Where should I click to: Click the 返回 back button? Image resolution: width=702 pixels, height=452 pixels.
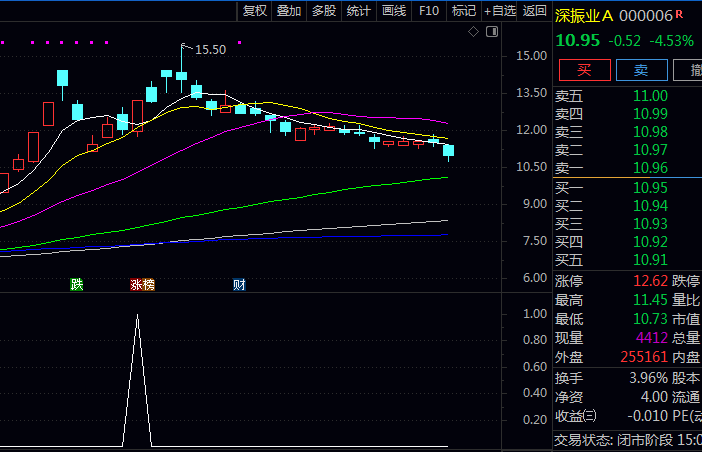pos(535,10)
